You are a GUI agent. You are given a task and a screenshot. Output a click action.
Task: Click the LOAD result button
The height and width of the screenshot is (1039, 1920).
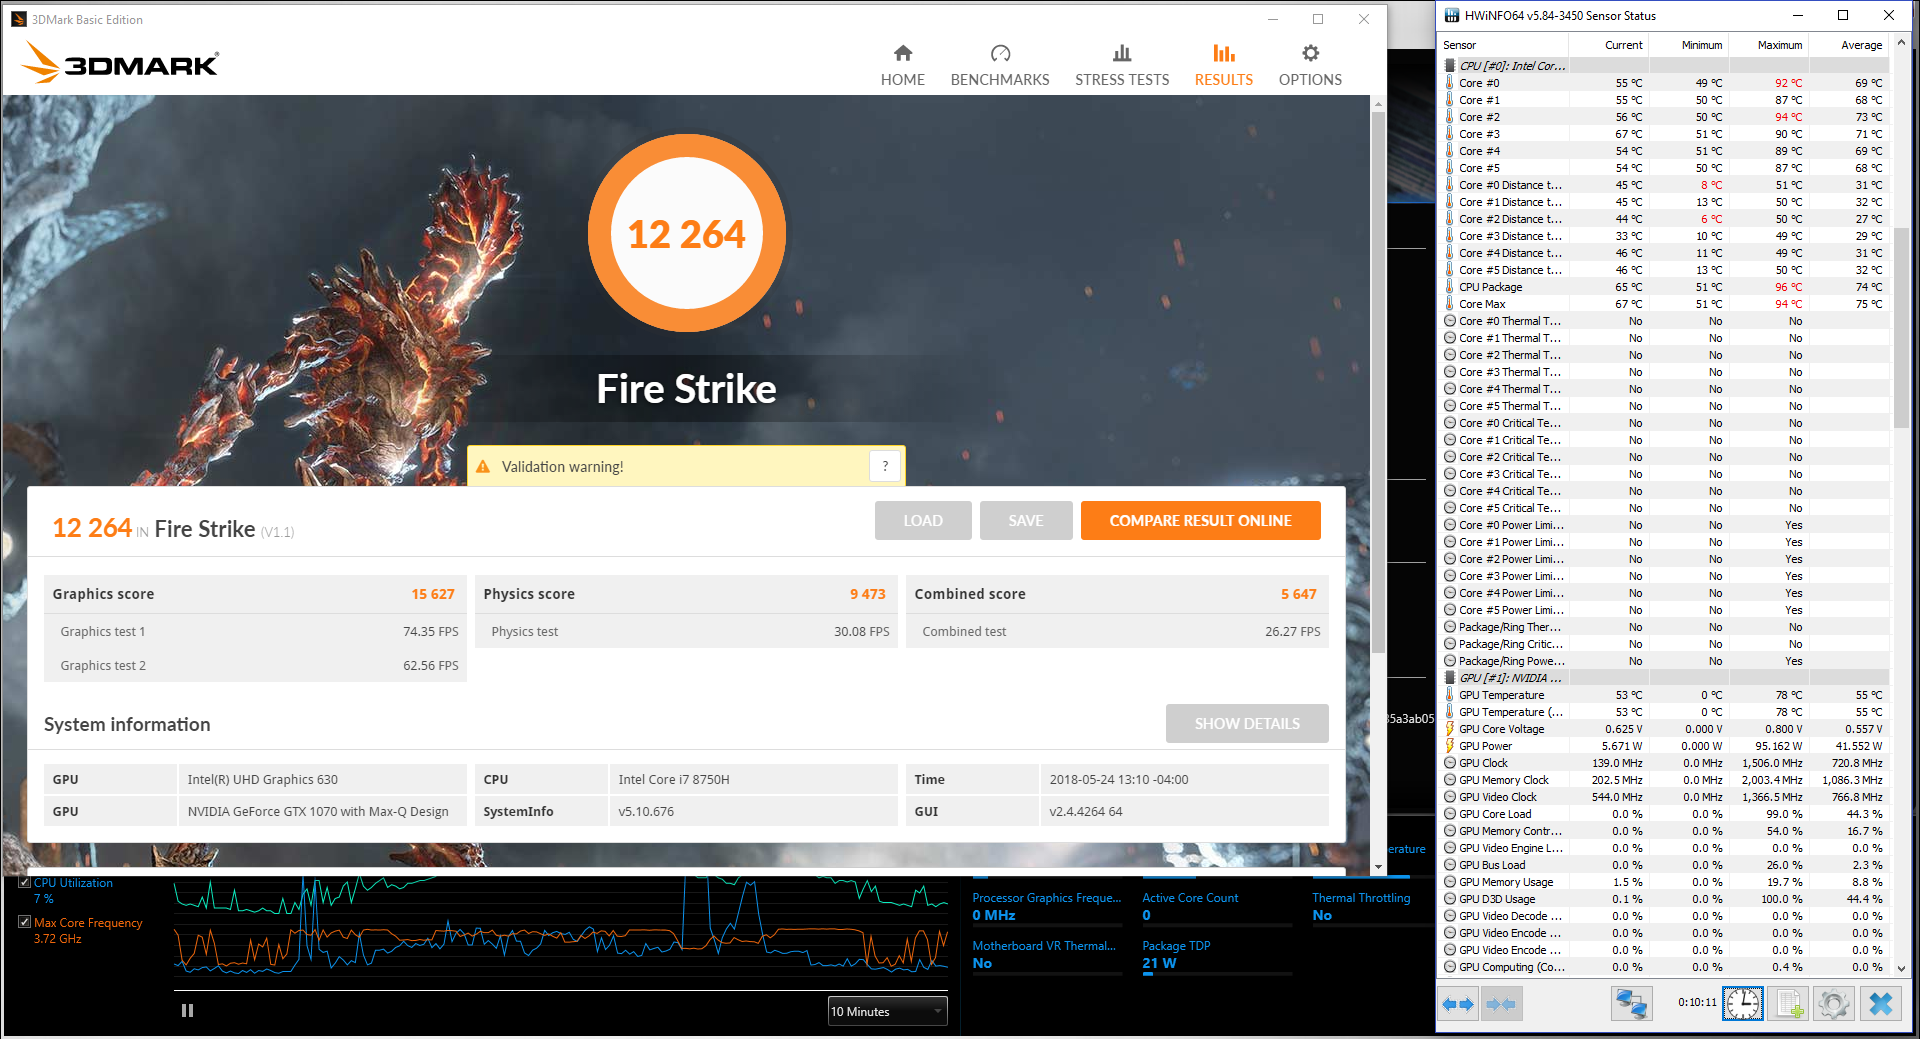[923, 521]
